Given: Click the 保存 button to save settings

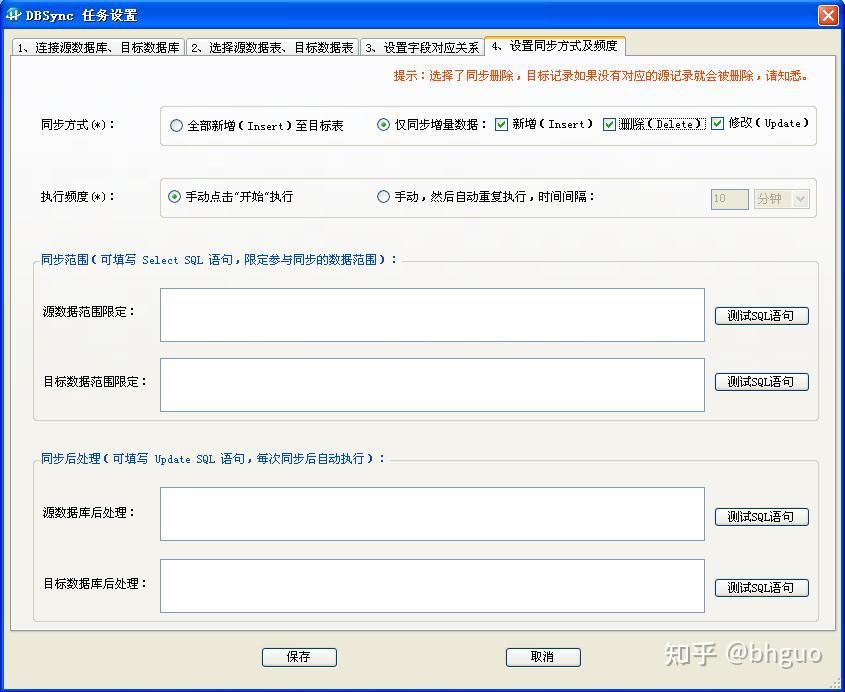Looking at the screenshot, I should coord(299,657).
